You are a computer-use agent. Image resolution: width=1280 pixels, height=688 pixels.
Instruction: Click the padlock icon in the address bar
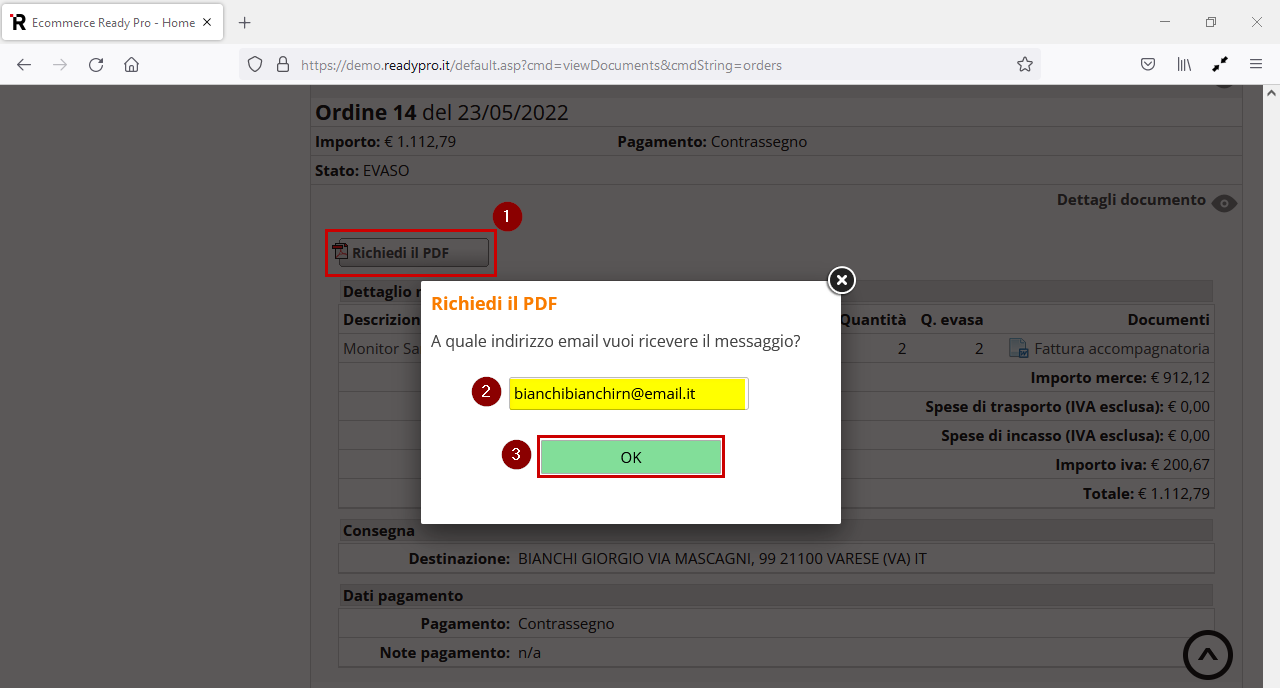(x=283, y=64)
